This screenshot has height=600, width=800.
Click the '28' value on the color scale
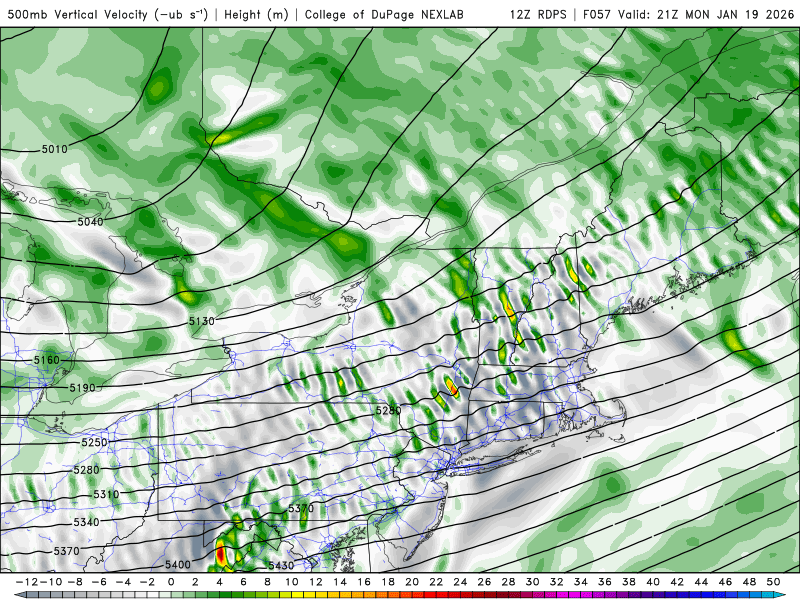coord(508,582)
